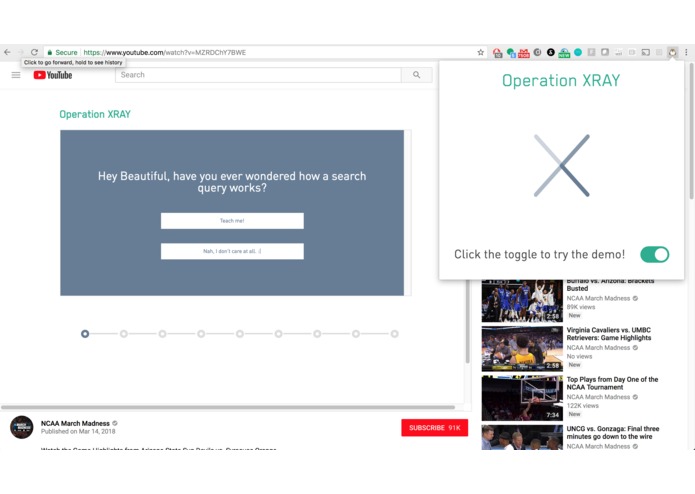Click the address bar URL

click(x=164, y=52)
